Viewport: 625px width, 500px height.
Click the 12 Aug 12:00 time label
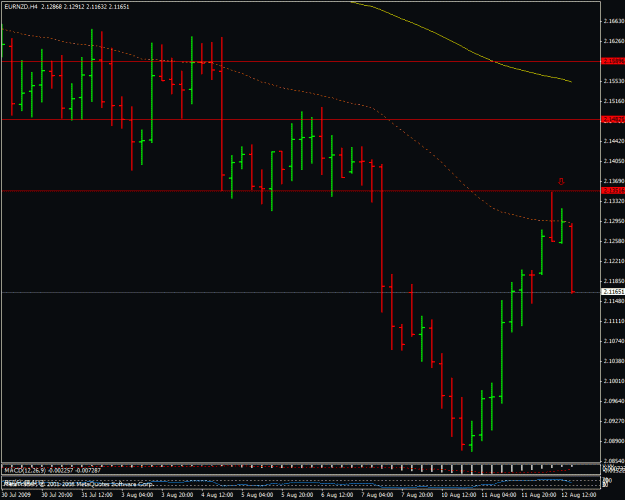[x=578, y=495]
